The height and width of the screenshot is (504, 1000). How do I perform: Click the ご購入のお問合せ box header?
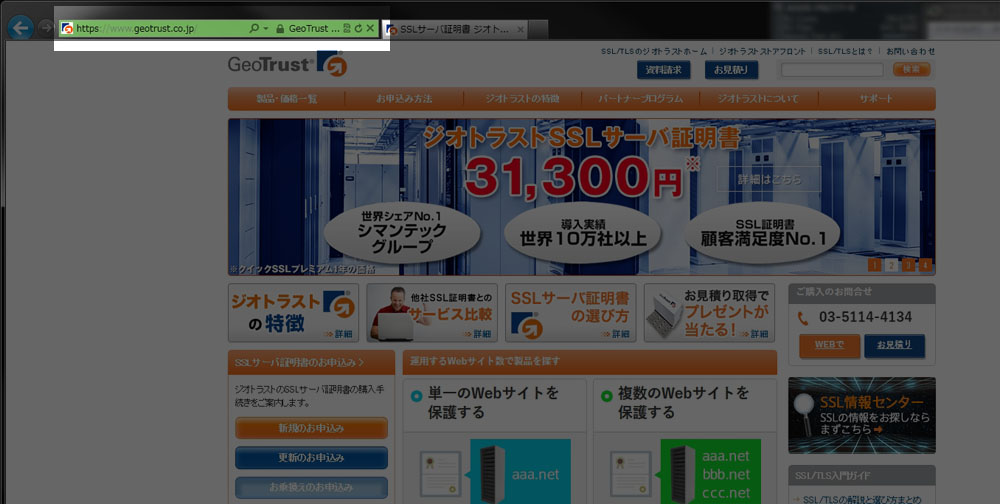[862, 293]
